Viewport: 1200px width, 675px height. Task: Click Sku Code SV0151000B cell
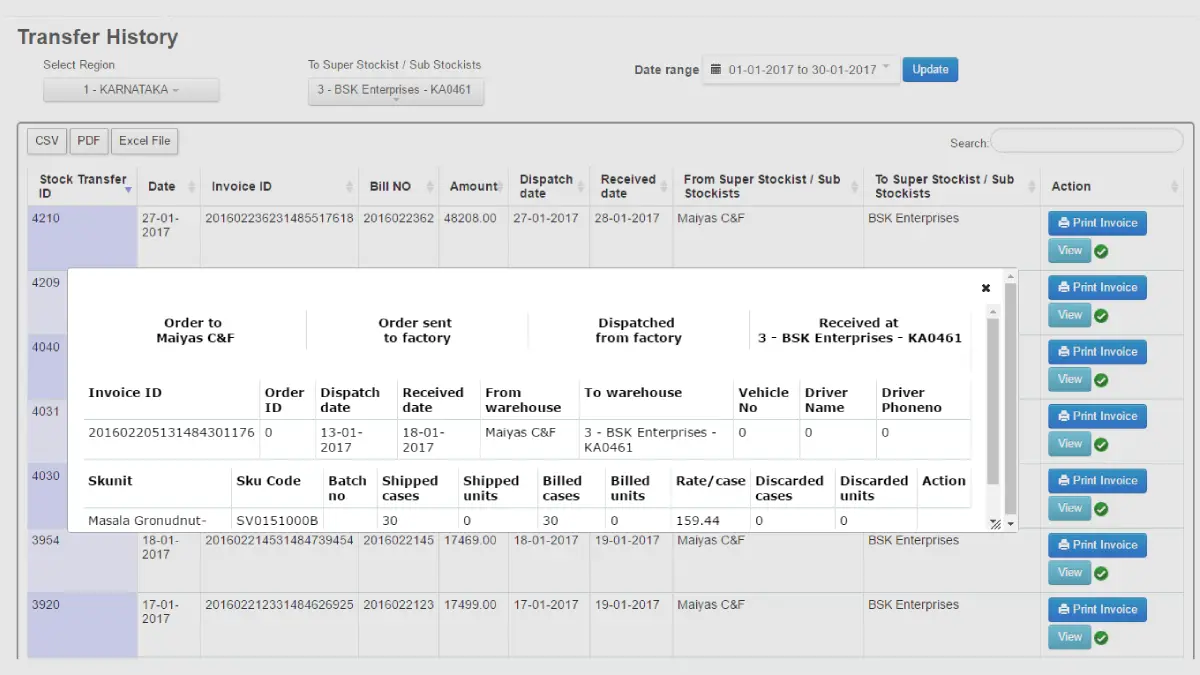coord(277,521)
